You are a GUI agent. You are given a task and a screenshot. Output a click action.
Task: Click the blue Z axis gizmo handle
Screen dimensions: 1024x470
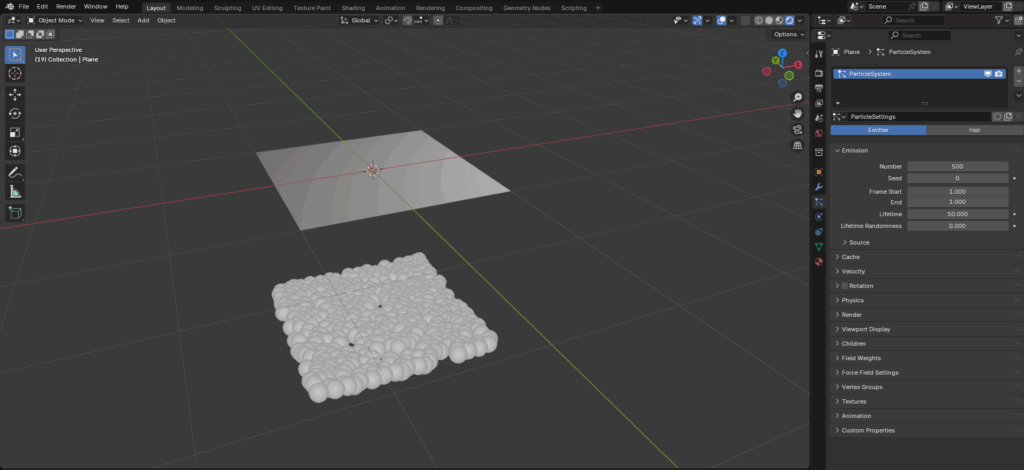(782, 53)
